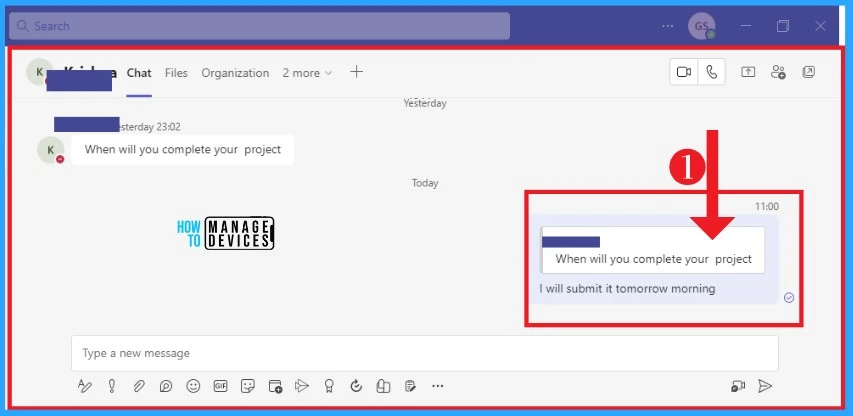Insert a GIF

[x=220, y=386]
